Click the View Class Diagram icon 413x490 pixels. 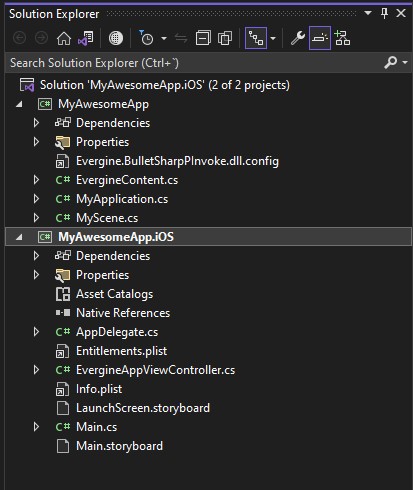pyautogui.click(x=342, y=38)
